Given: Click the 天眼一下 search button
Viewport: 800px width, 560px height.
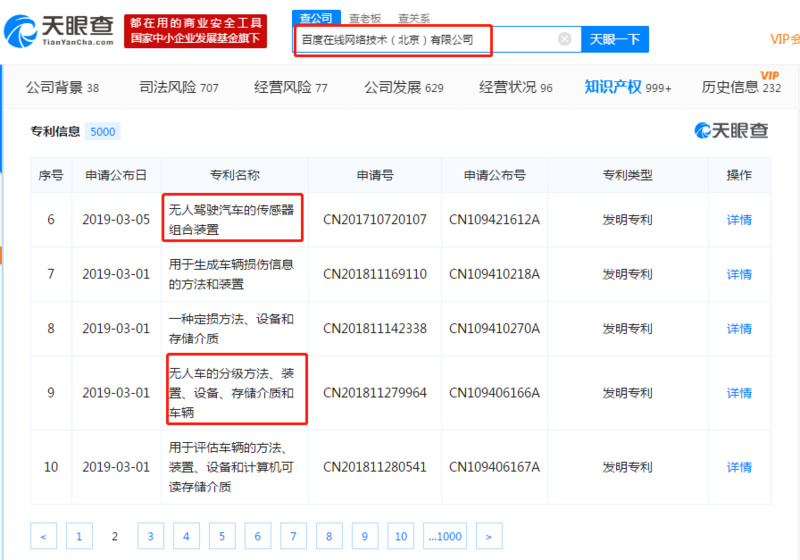Looking at the screenshot, I should click(615, 39).
